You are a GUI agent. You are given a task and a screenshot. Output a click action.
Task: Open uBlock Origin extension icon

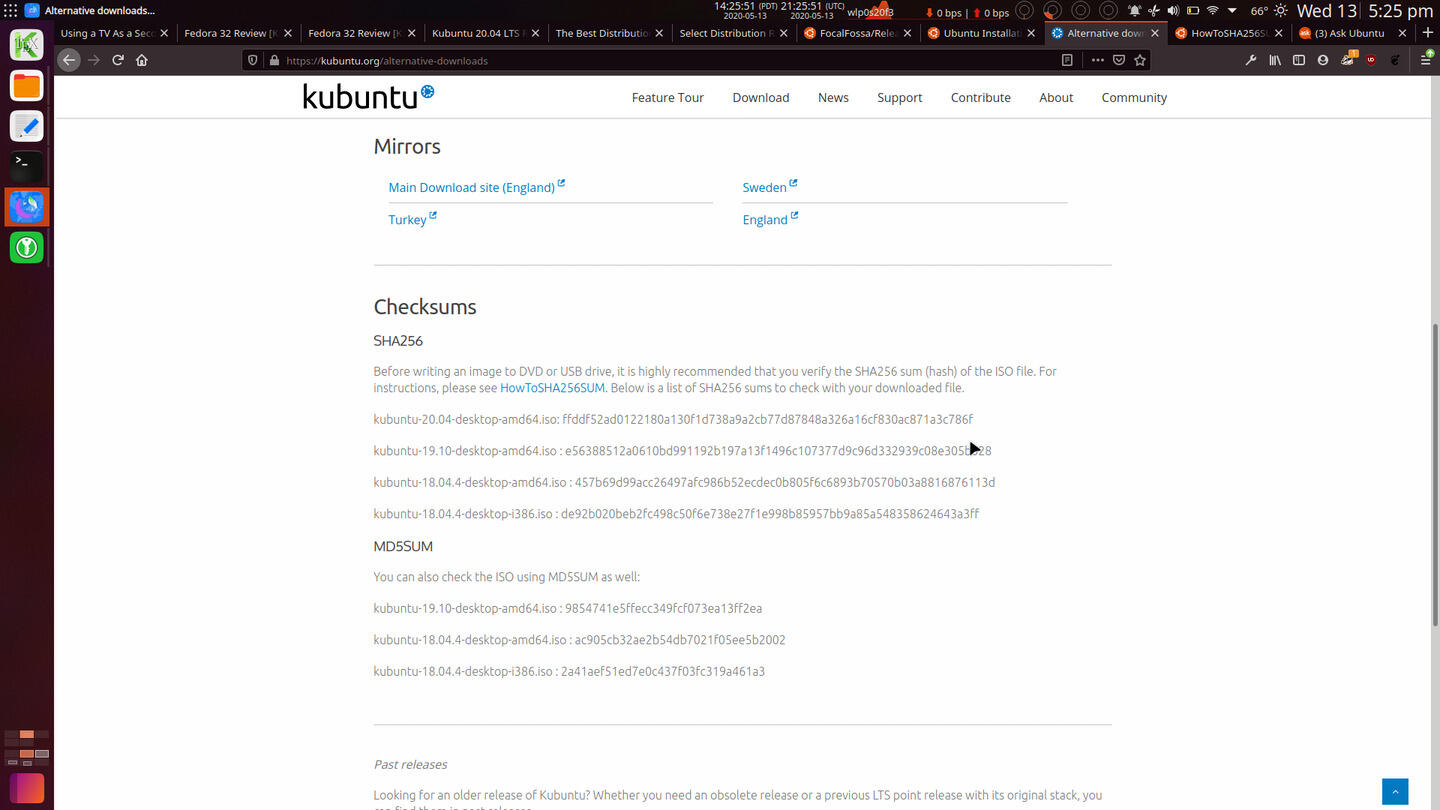(x=1371, y=60)
